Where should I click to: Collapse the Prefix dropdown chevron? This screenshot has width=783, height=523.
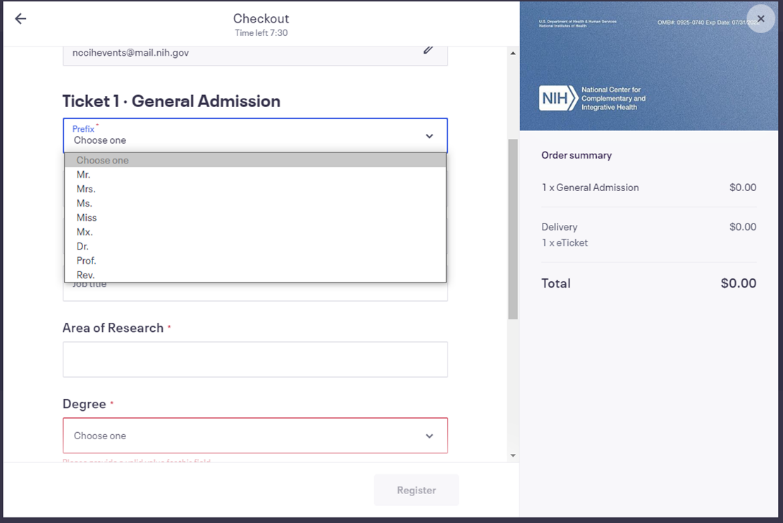(429, 136)
